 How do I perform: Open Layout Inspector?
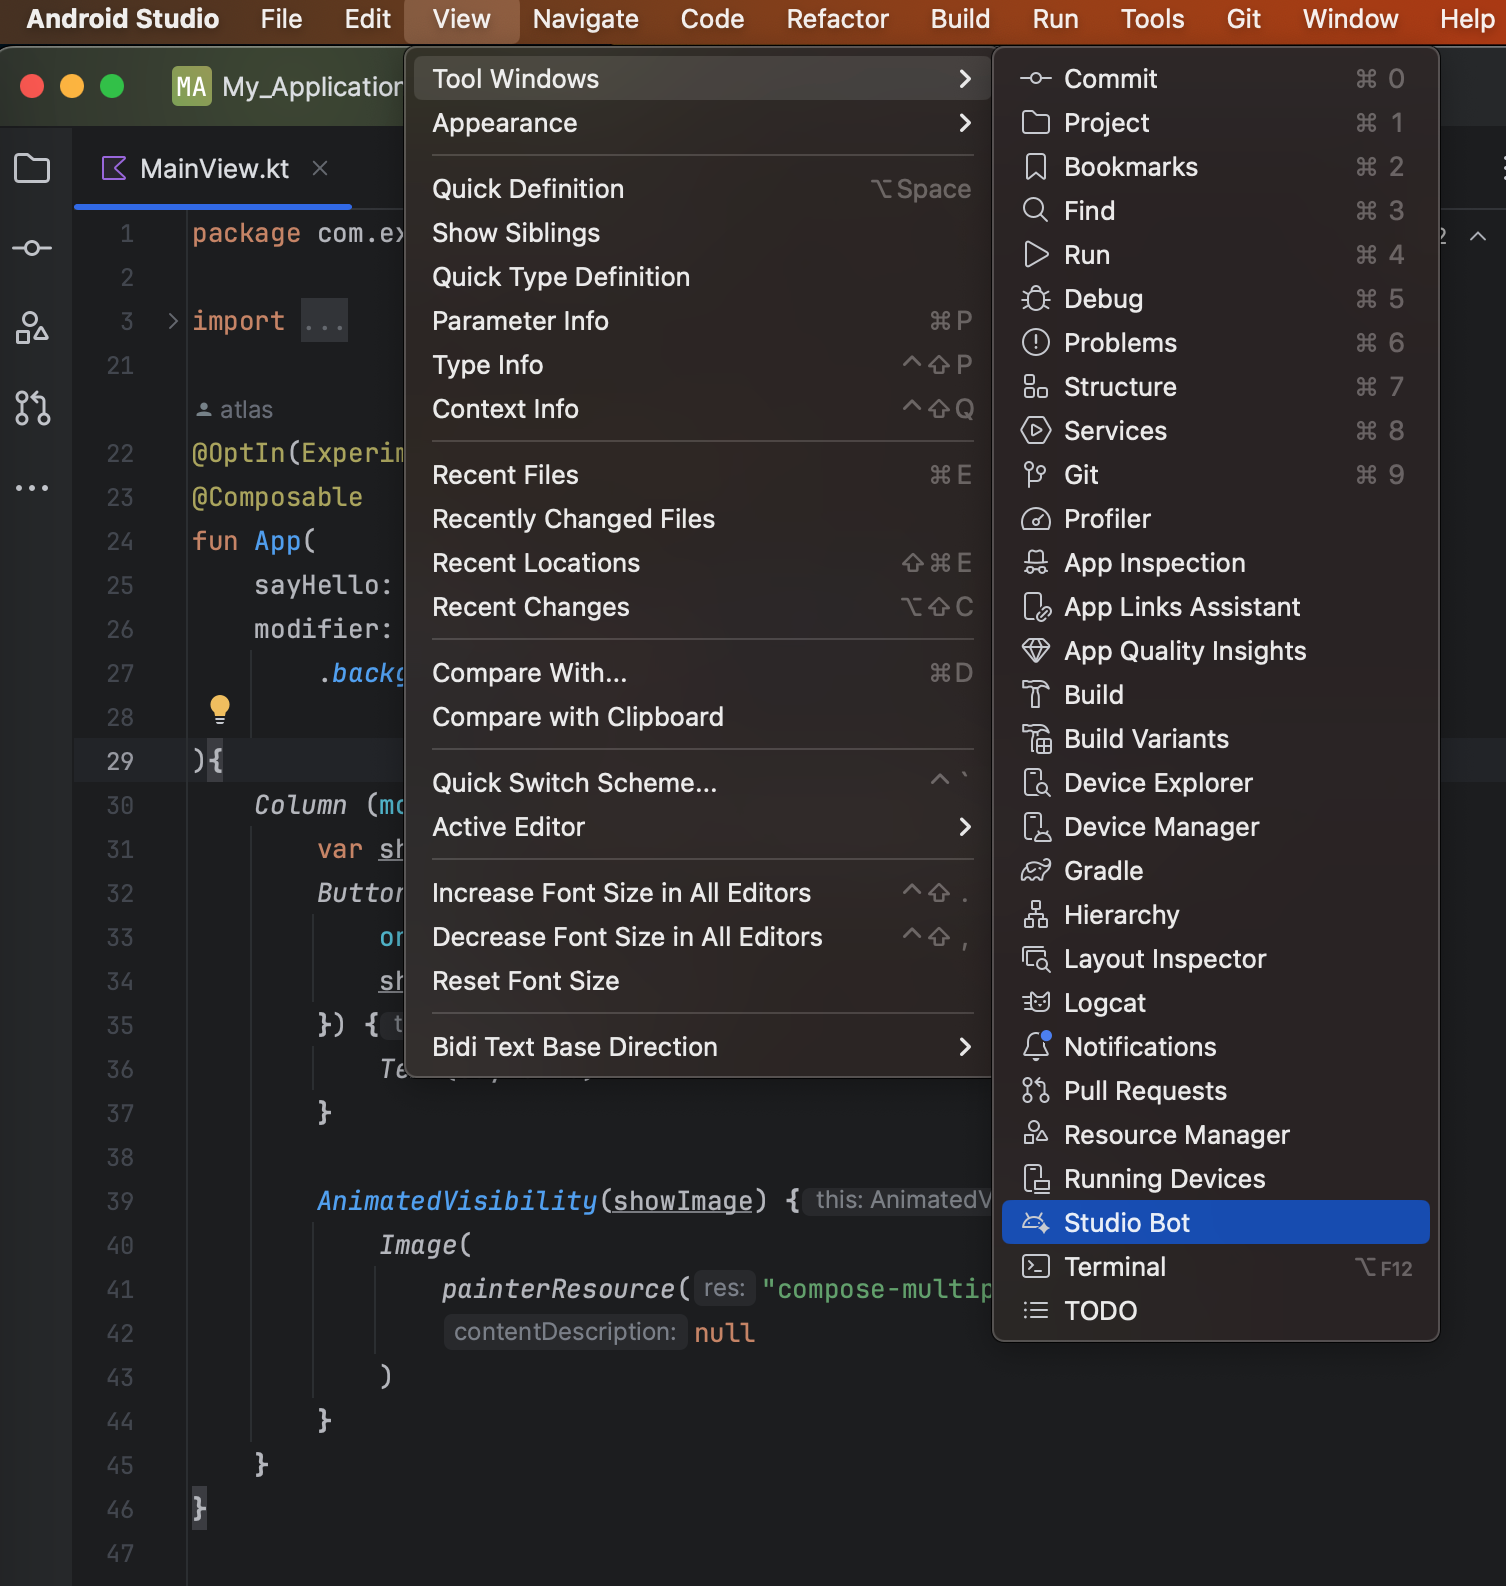click(1215, 958)
